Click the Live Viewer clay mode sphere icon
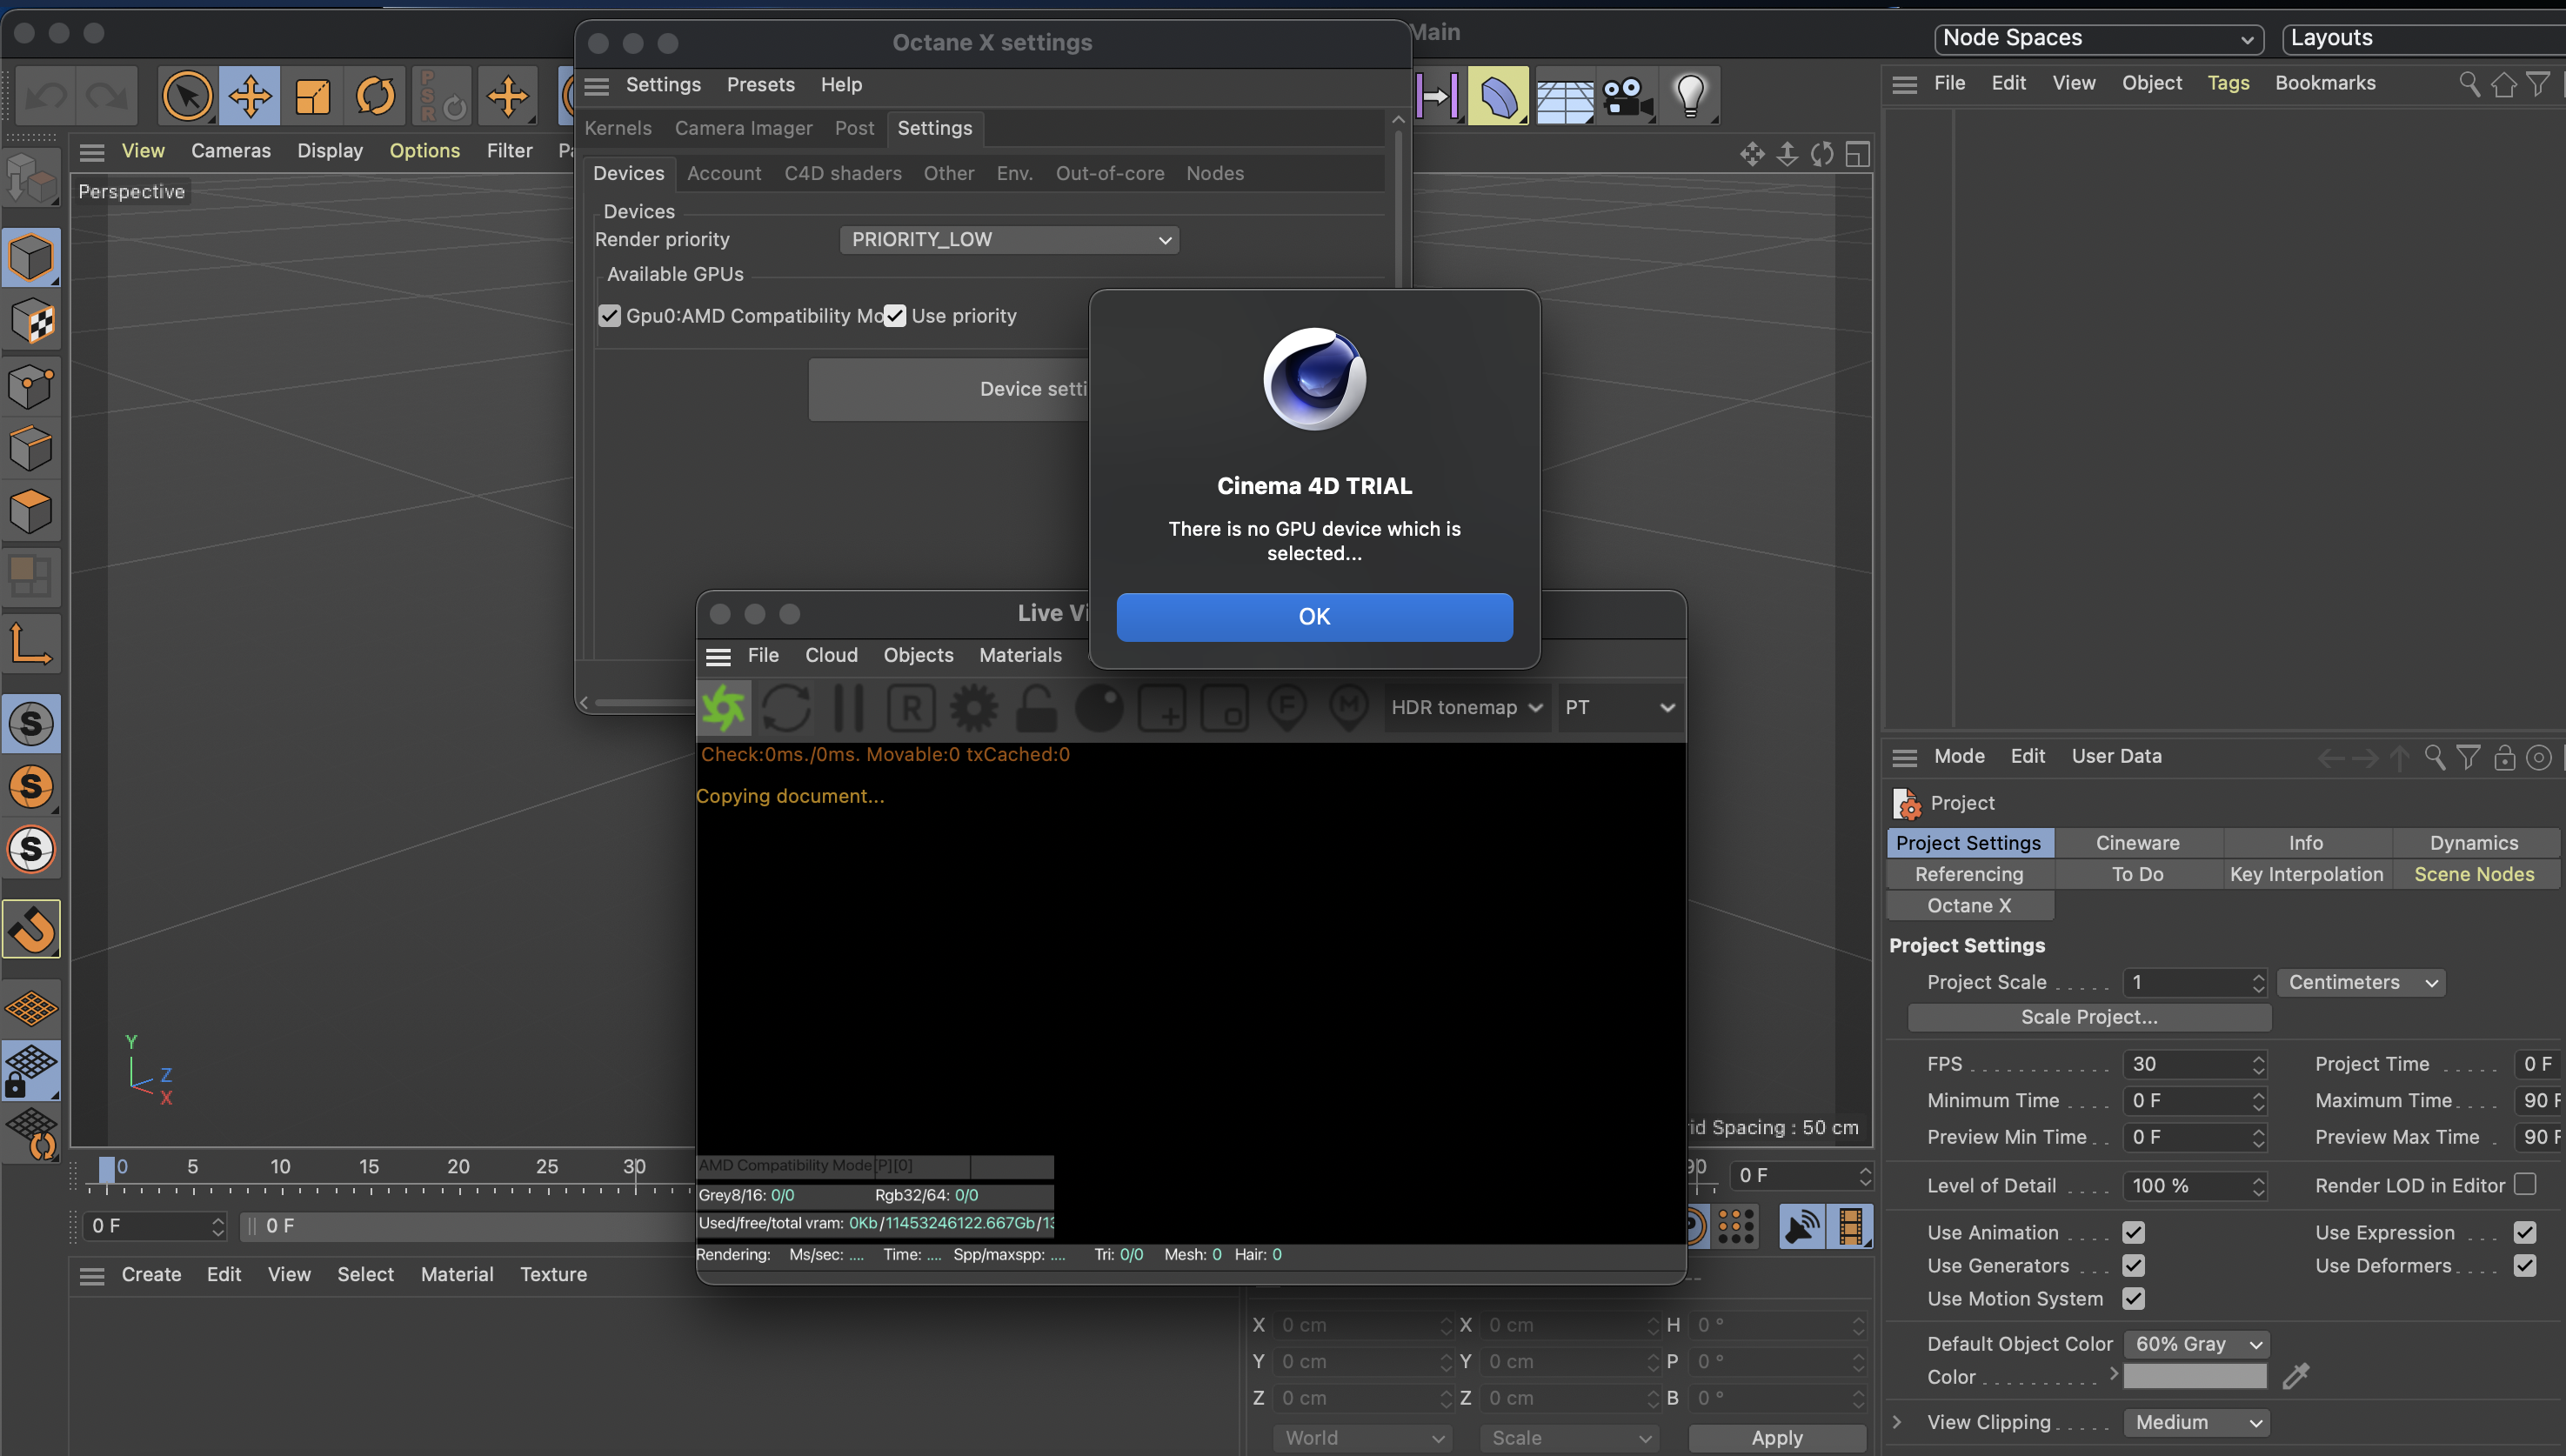The width and height of the screenshot is (2566, 1456). pos(1099,708)
